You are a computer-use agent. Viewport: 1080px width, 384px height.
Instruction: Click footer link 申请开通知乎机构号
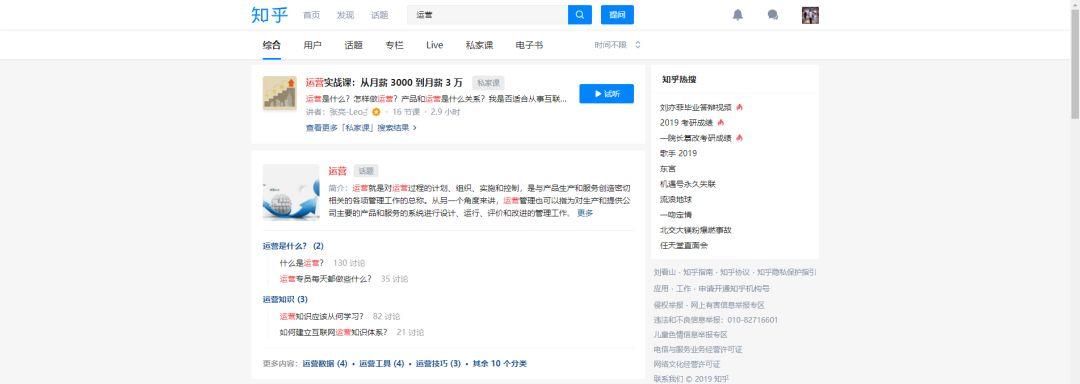tap(734, 289)
